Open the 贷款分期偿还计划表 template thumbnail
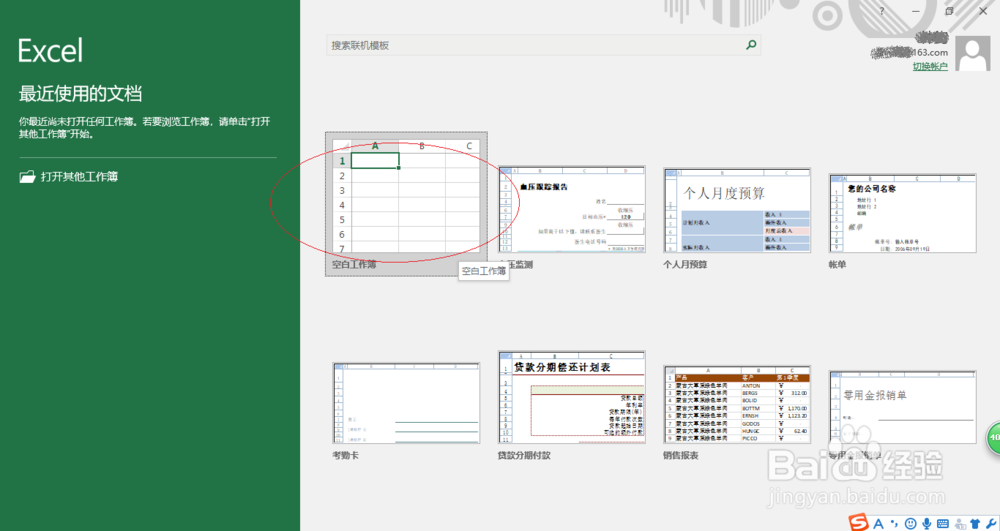The width and height of the screenshot is (1000, 531). [572, 396]
